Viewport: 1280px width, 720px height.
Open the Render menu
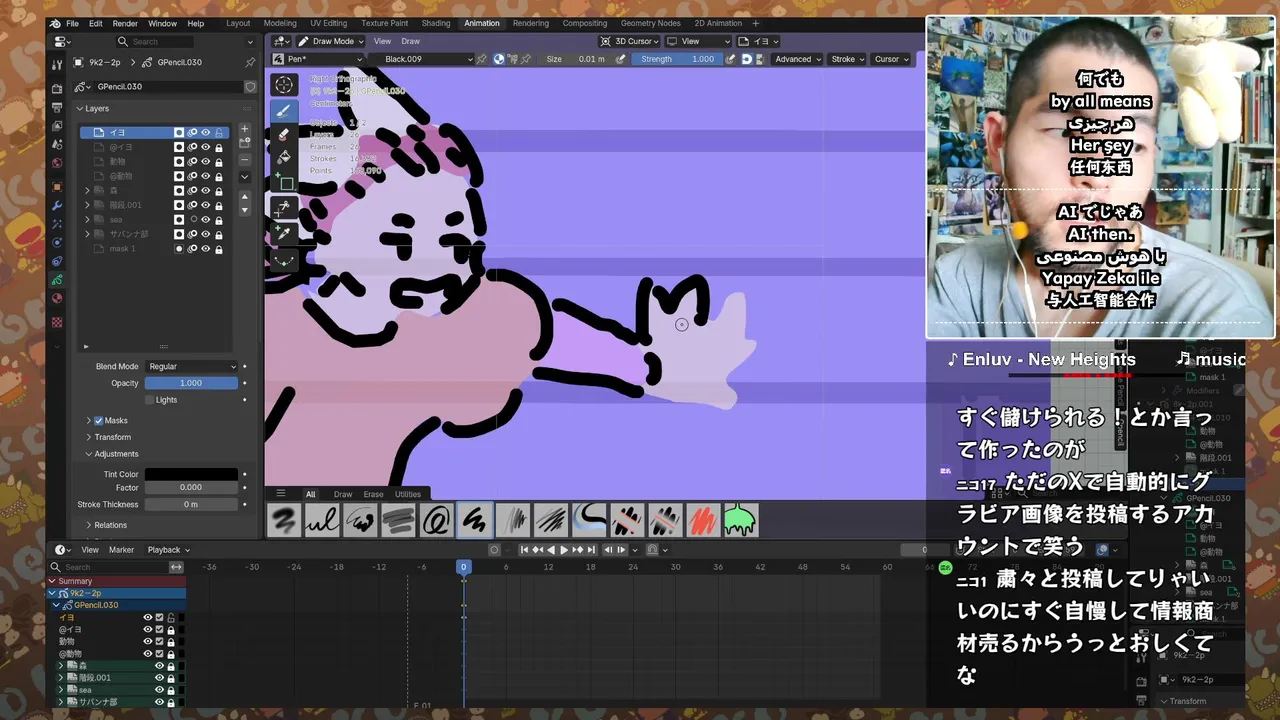pos(125,23)
